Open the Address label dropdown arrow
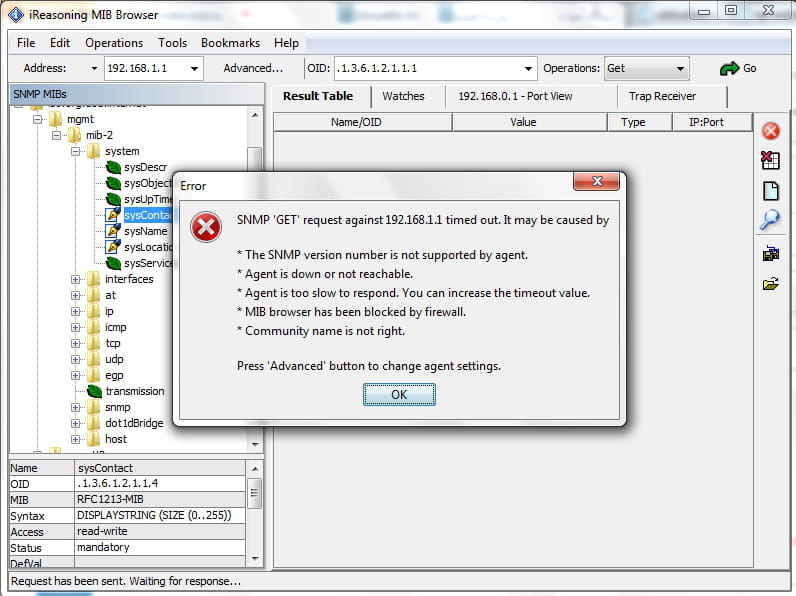The width and height of the screenshot is (796, 596). click(94, 69)
